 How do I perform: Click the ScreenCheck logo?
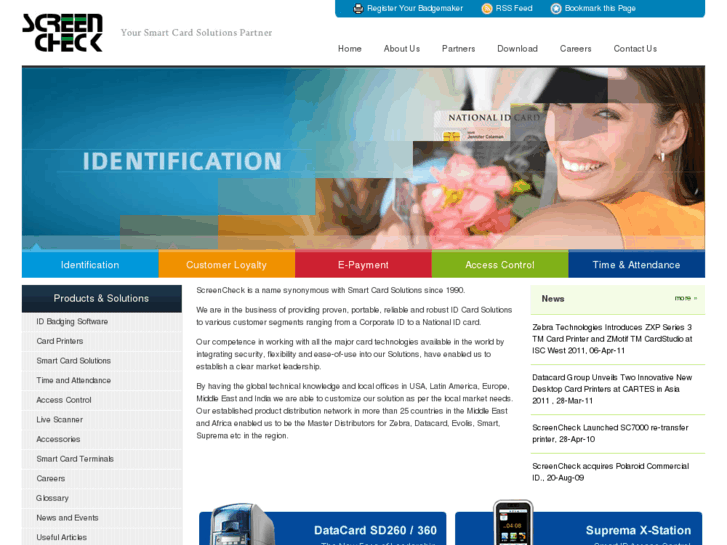tap(62, 32)
